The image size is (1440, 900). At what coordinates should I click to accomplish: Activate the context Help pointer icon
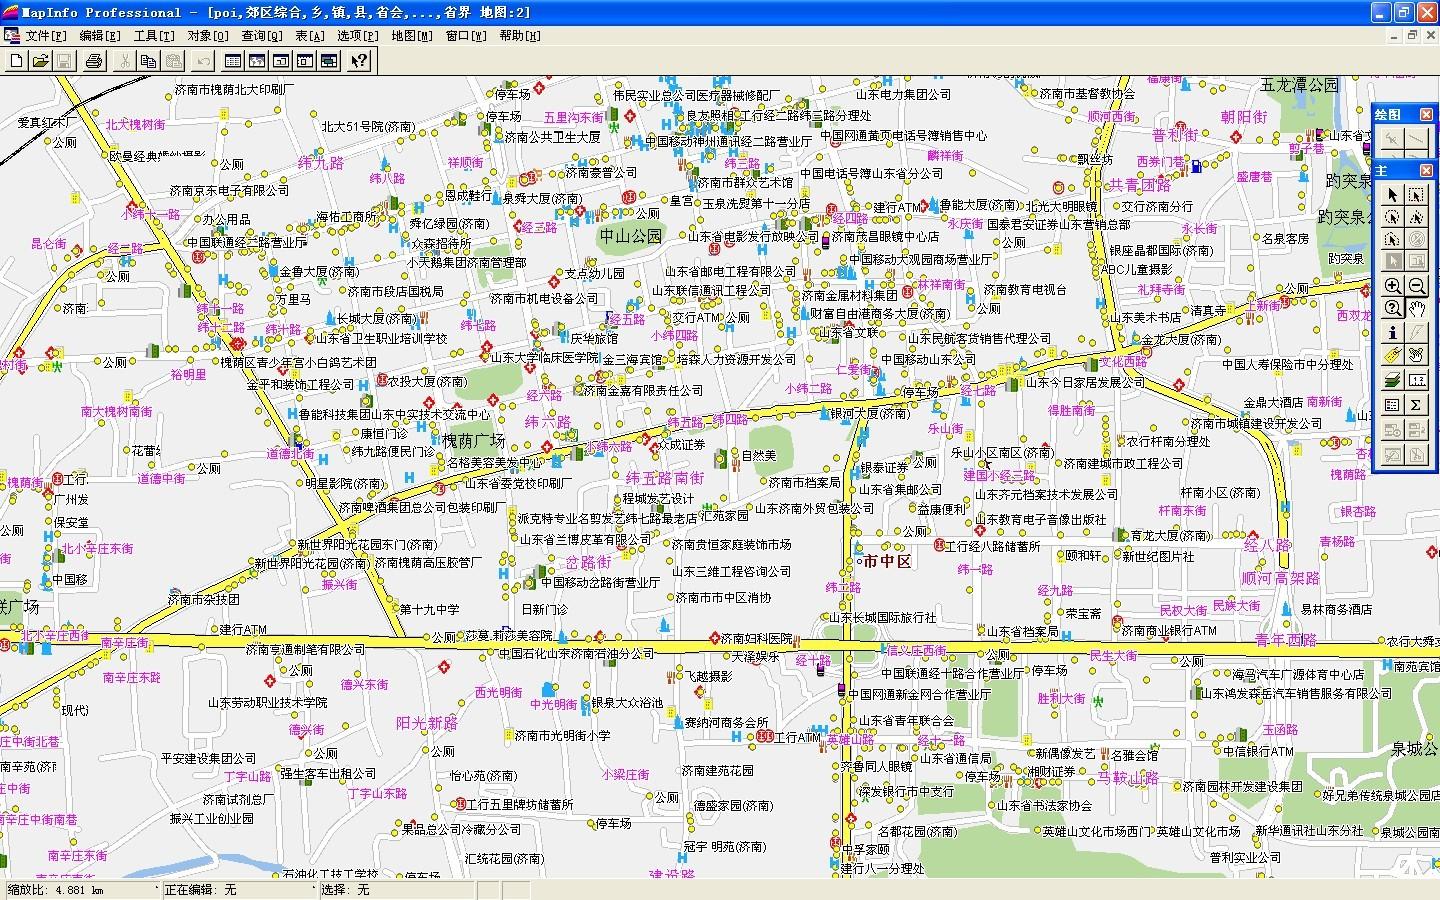pos(359,61)
